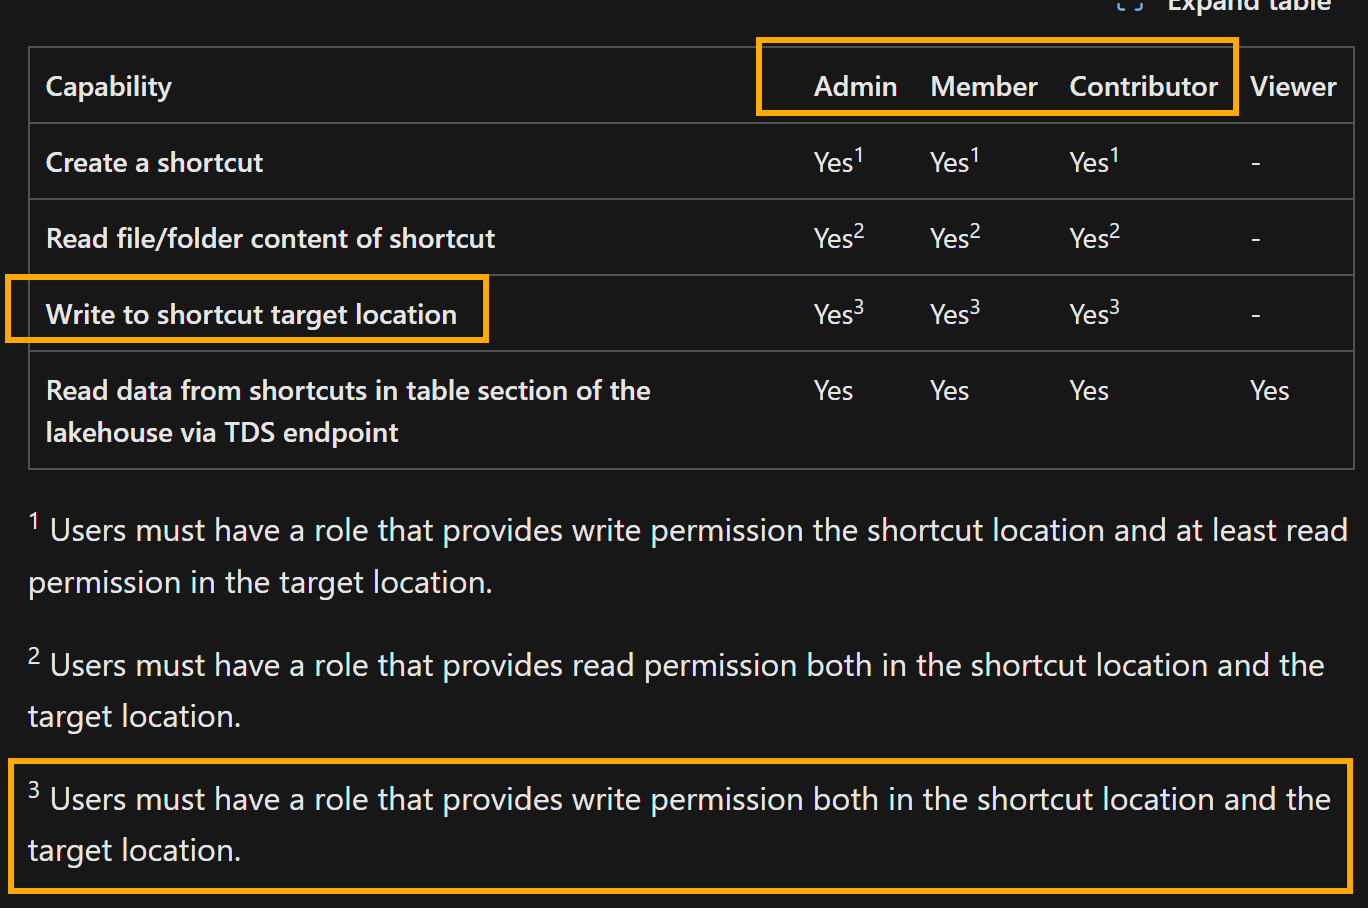The width and height of the screenshot is (1368, 908).
Task: Click Admin's Yes cell in TDS endpoint row
Action: click(833, 391)
